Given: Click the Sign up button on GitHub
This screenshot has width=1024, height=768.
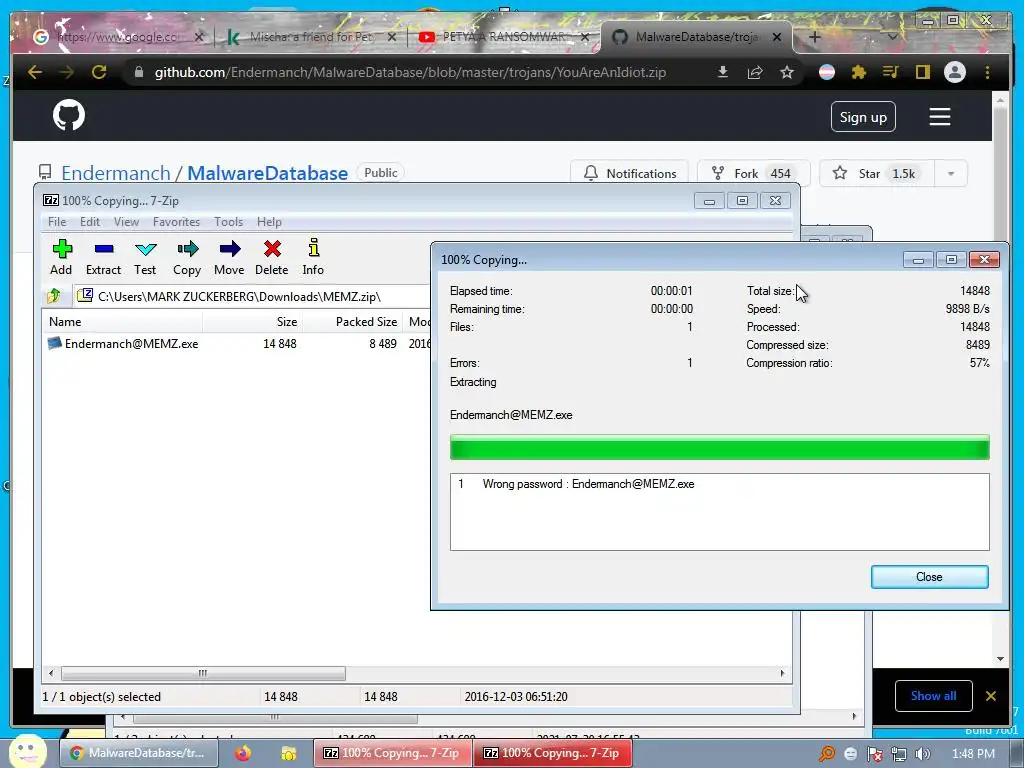Looking at the screenshot, I should coord(863,117).
